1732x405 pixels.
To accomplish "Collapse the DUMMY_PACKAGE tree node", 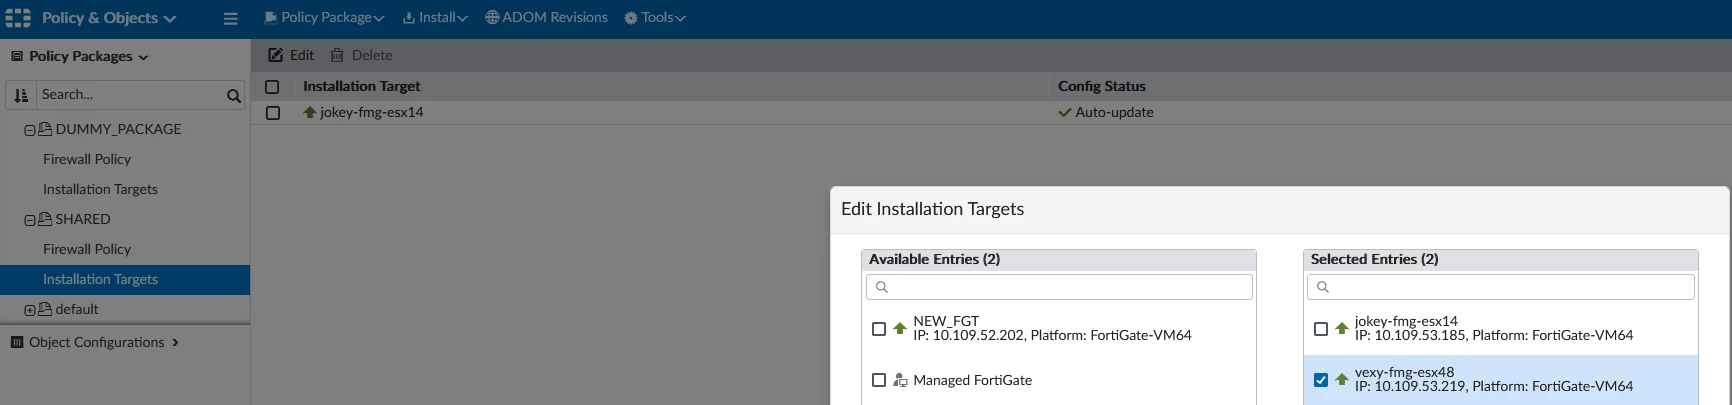I will 30,130.
